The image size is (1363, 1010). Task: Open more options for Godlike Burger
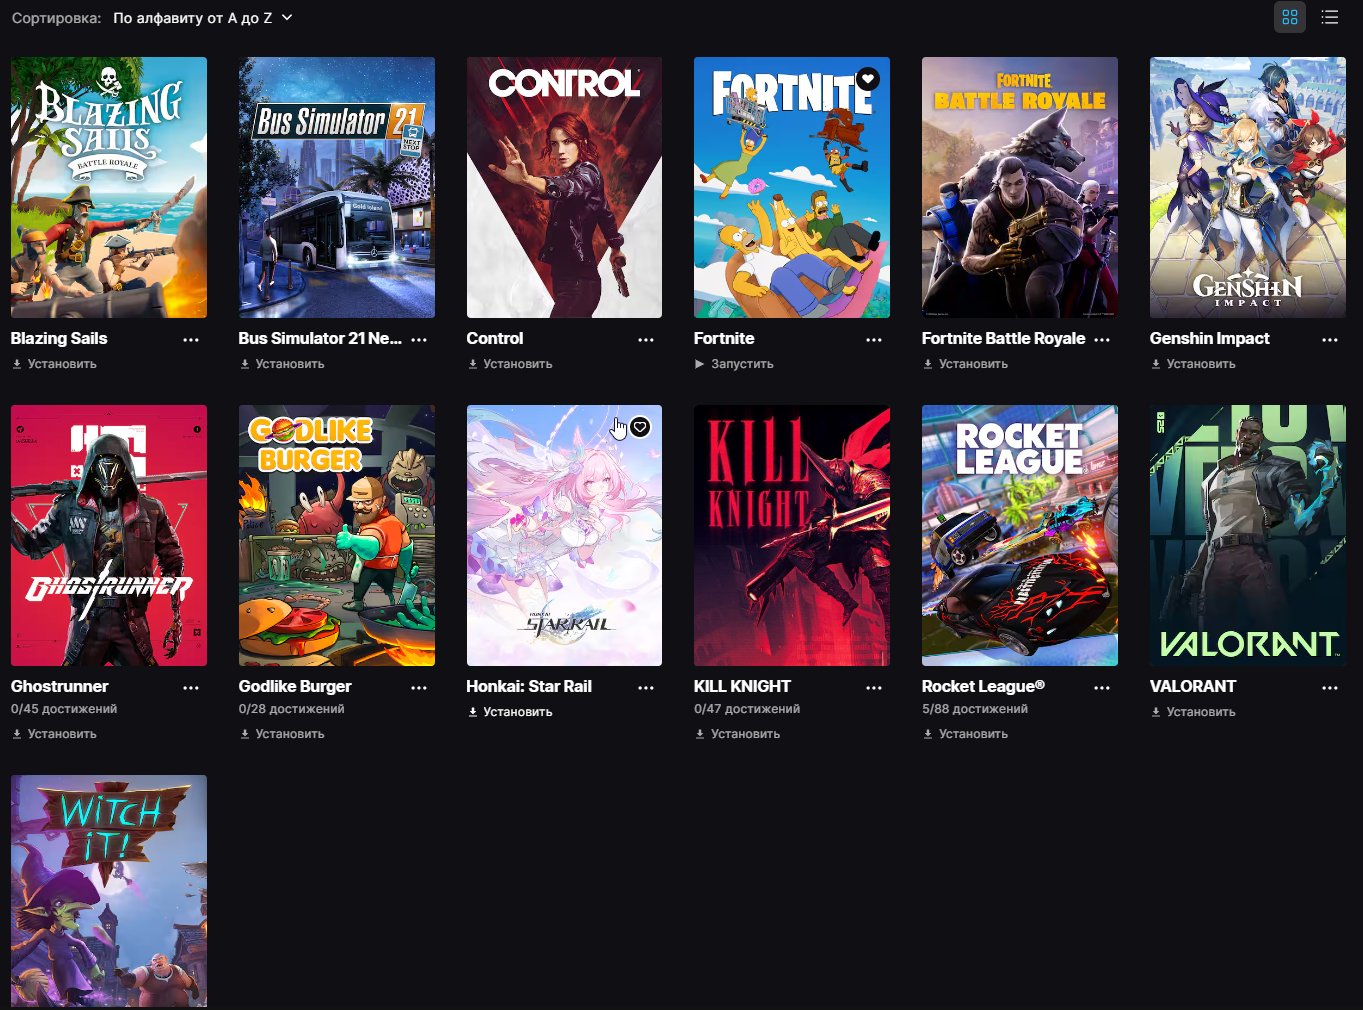pos(419,688)
